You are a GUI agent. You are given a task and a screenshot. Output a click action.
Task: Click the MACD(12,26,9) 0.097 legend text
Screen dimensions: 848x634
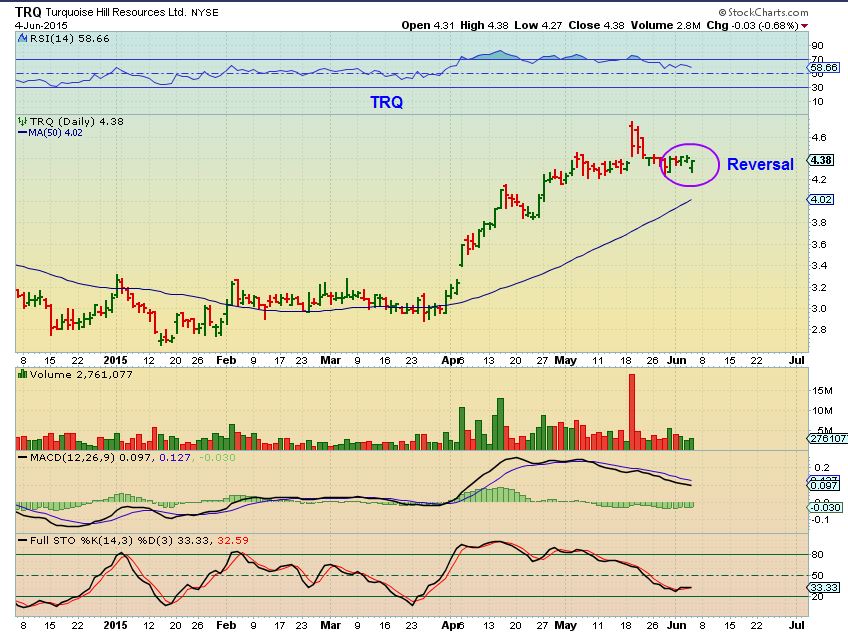tap(91, 458)
